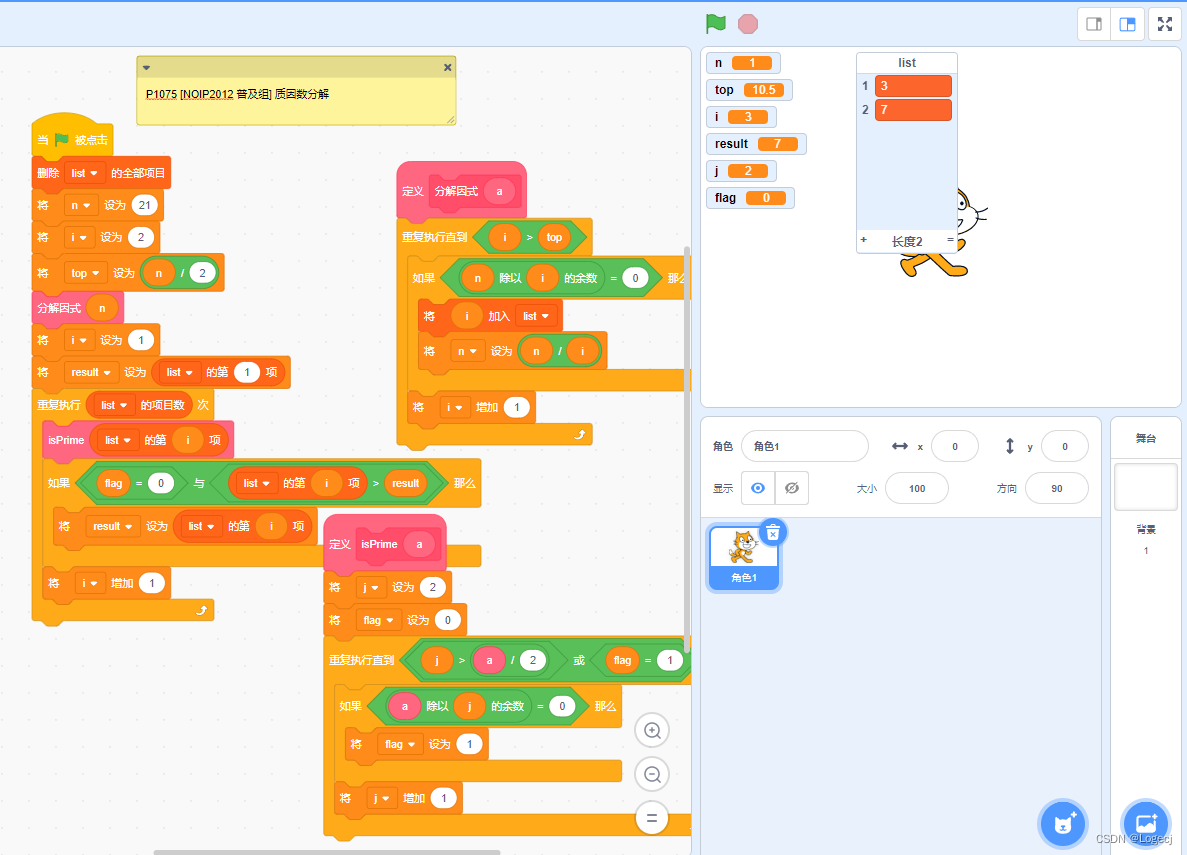Click the 舞台 stage label
This screenshot has height=855, width=1187.
coord(1145,438)
